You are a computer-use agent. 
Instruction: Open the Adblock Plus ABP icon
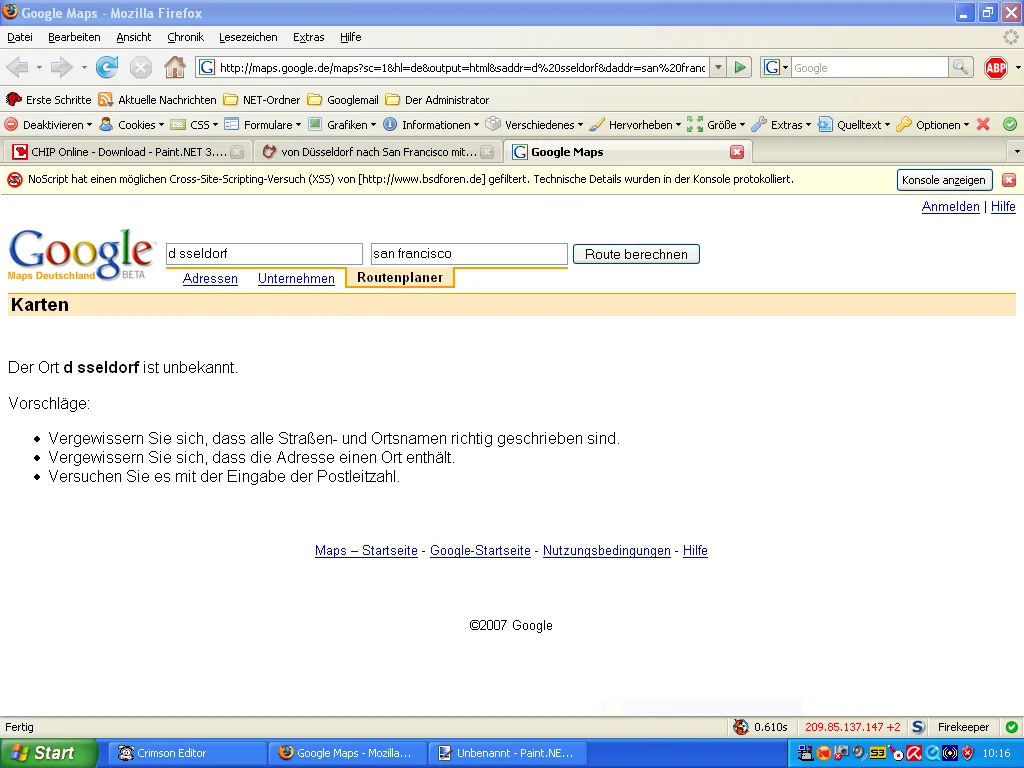coord(995,67)
